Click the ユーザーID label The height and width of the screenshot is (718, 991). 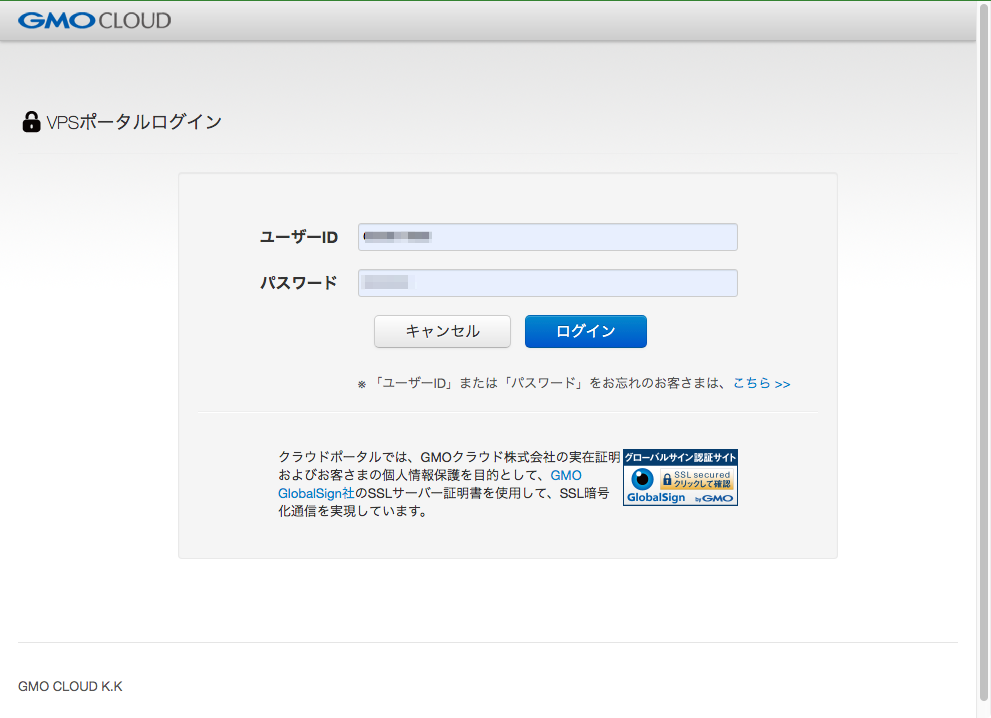click(x=298, y=237)
